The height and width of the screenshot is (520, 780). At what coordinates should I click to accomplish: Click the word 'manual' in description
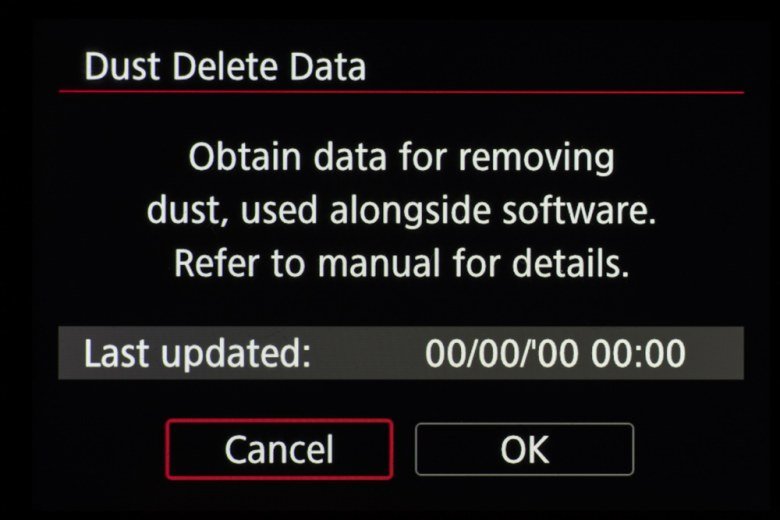click(379, 263)
